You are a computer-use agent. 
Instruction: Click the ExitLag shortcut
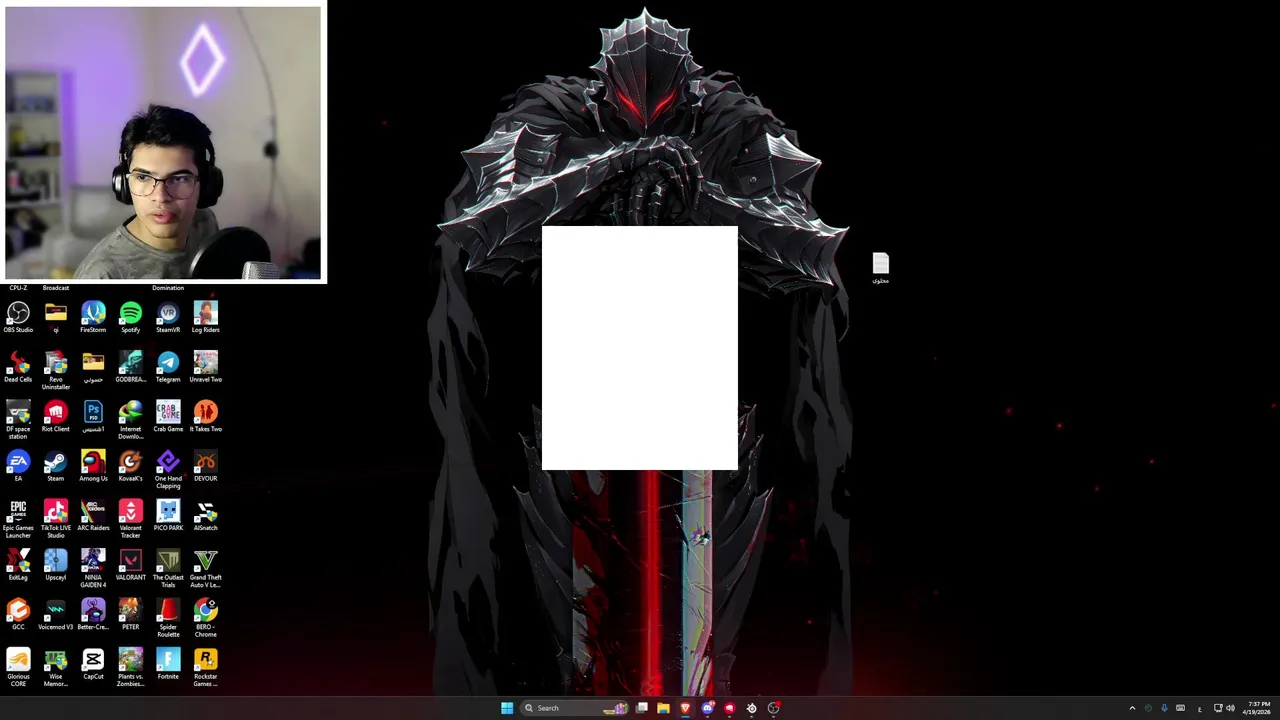[18, 565]
